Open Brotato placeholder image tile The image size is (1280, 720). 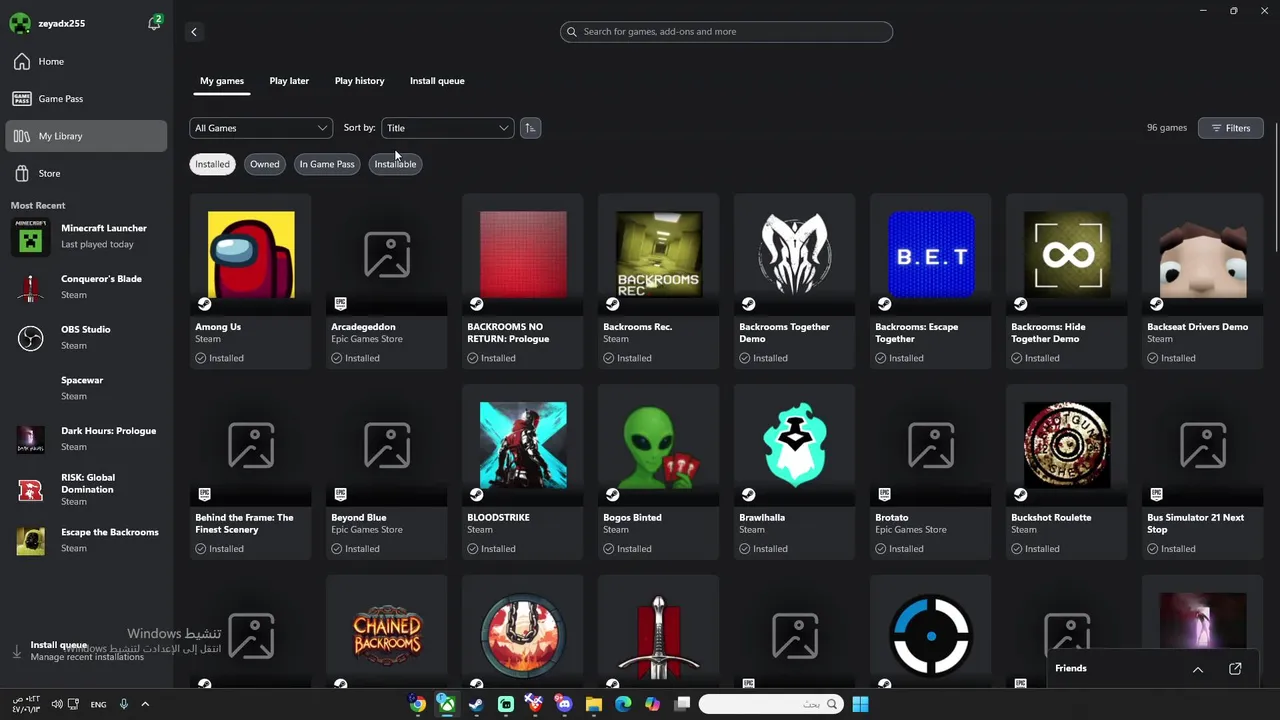point(931,445)
